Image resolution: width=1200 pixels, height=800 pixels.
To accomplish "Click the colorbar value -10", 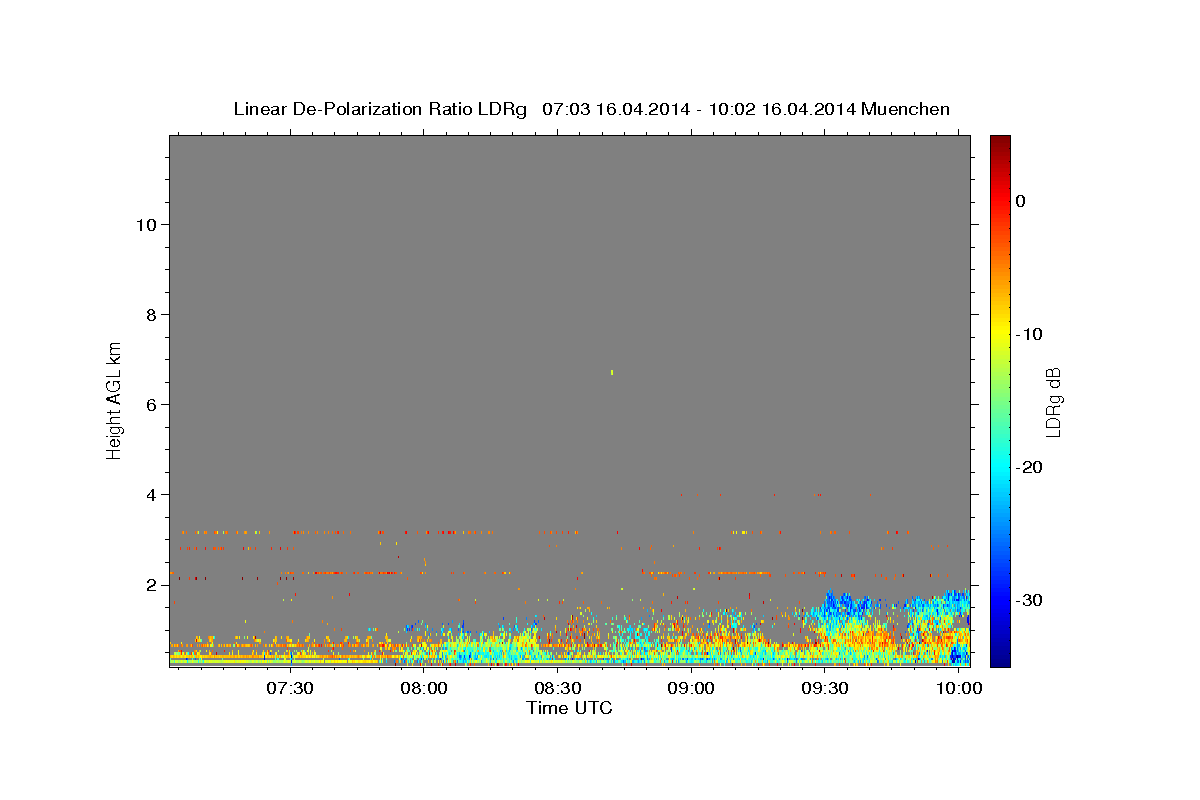I will [x=1030, y=334].
